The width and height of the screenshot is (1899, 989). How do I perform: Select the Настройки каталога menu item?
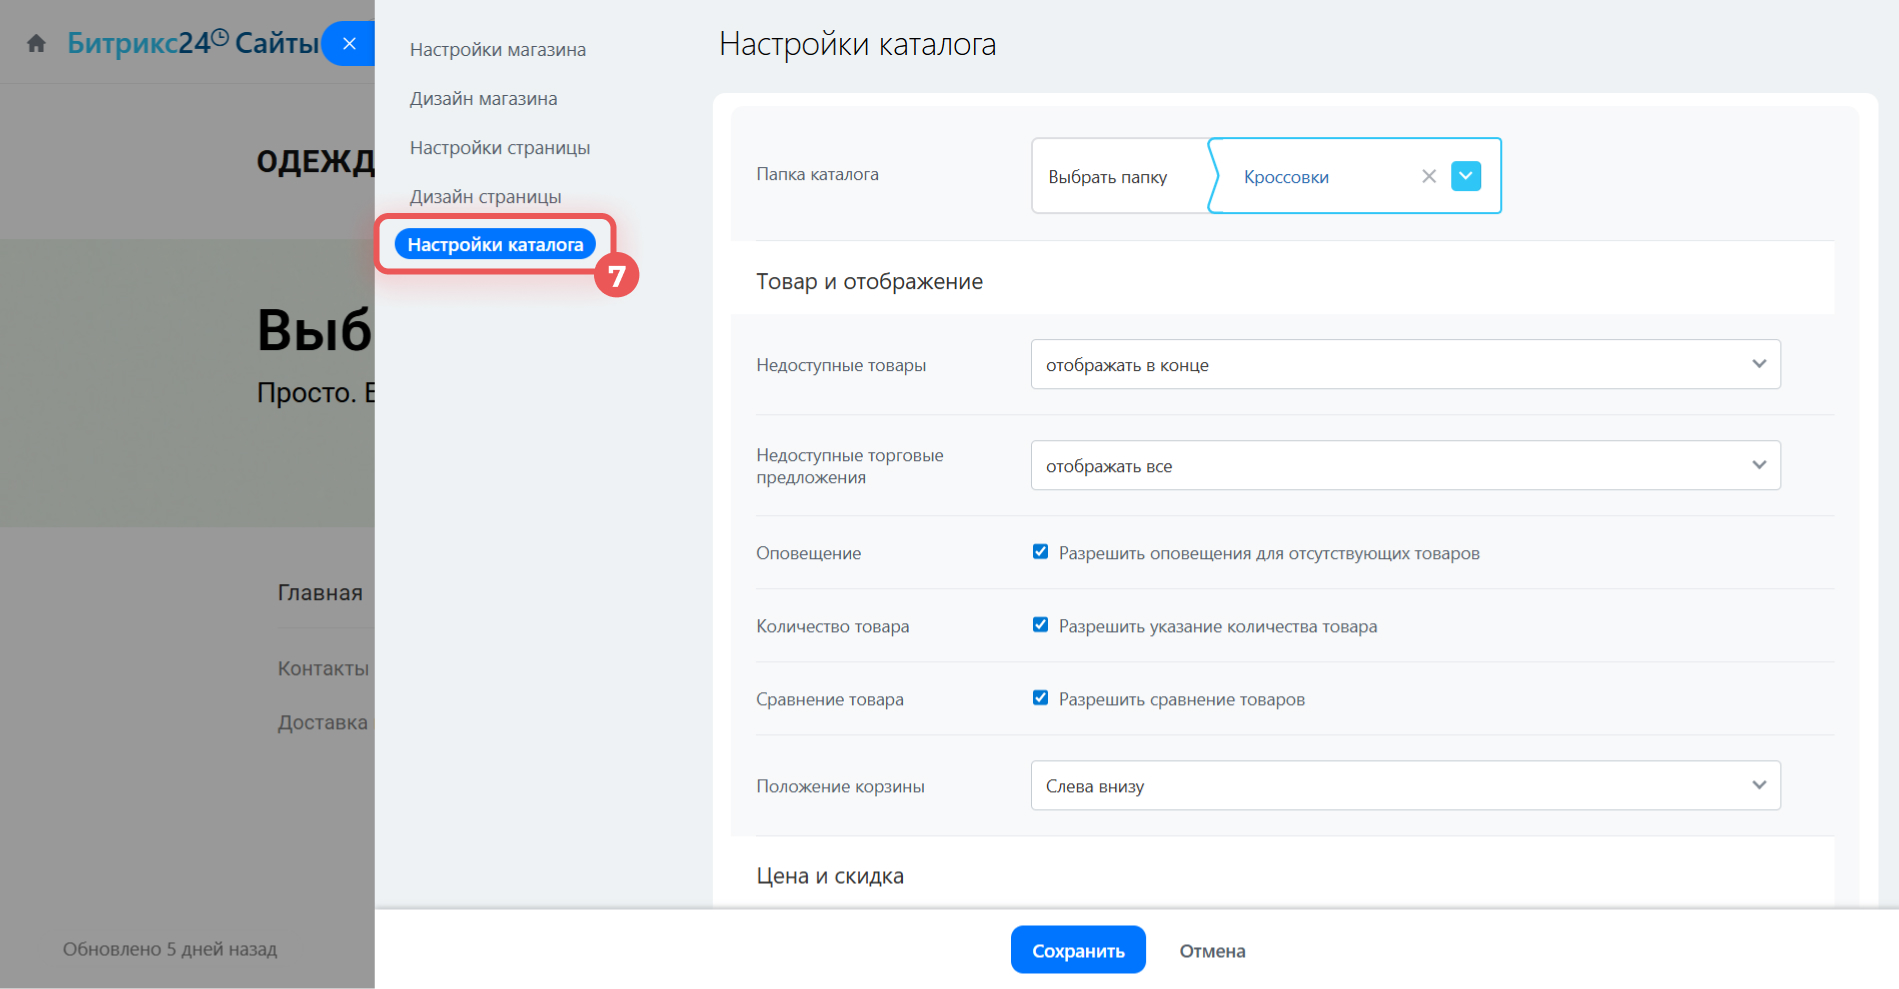[495, 245]
